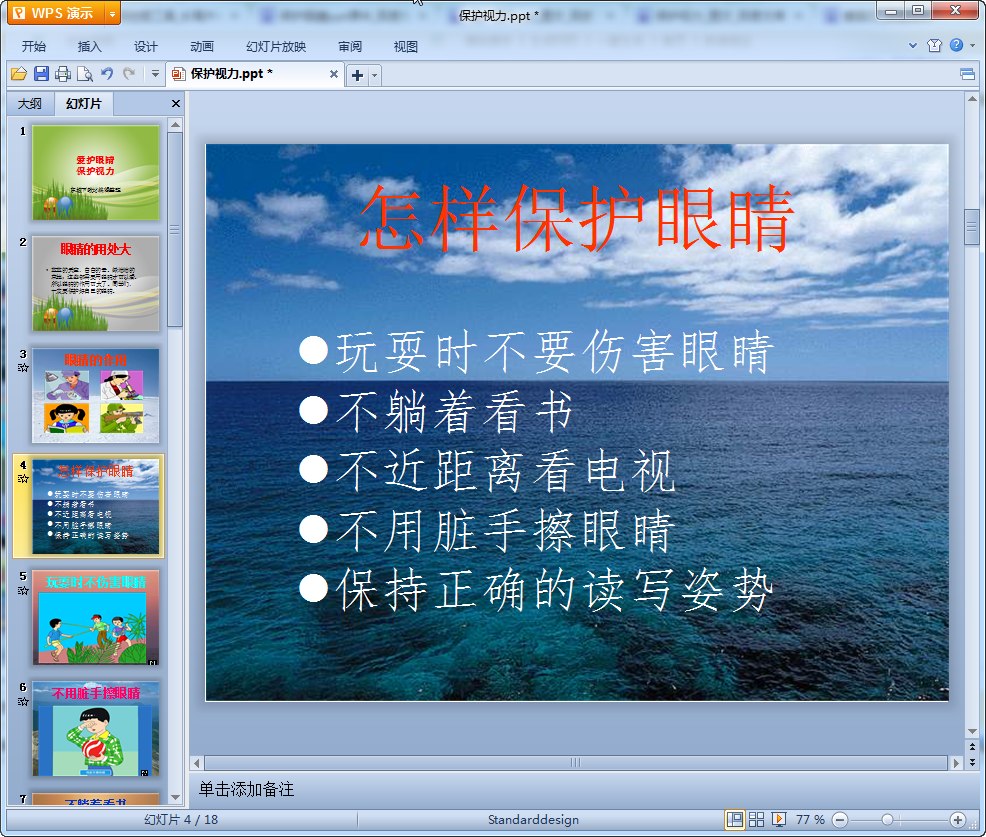Click animation star icon of slide 6
The width and height of the screenshot is (986, 837).
23,702
